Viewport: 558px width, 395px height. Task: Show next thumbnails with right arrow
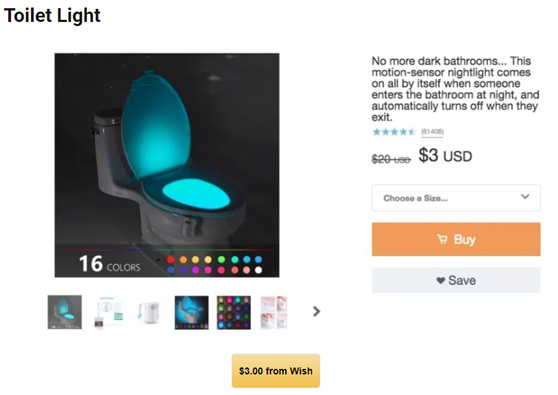coord(316,312)
